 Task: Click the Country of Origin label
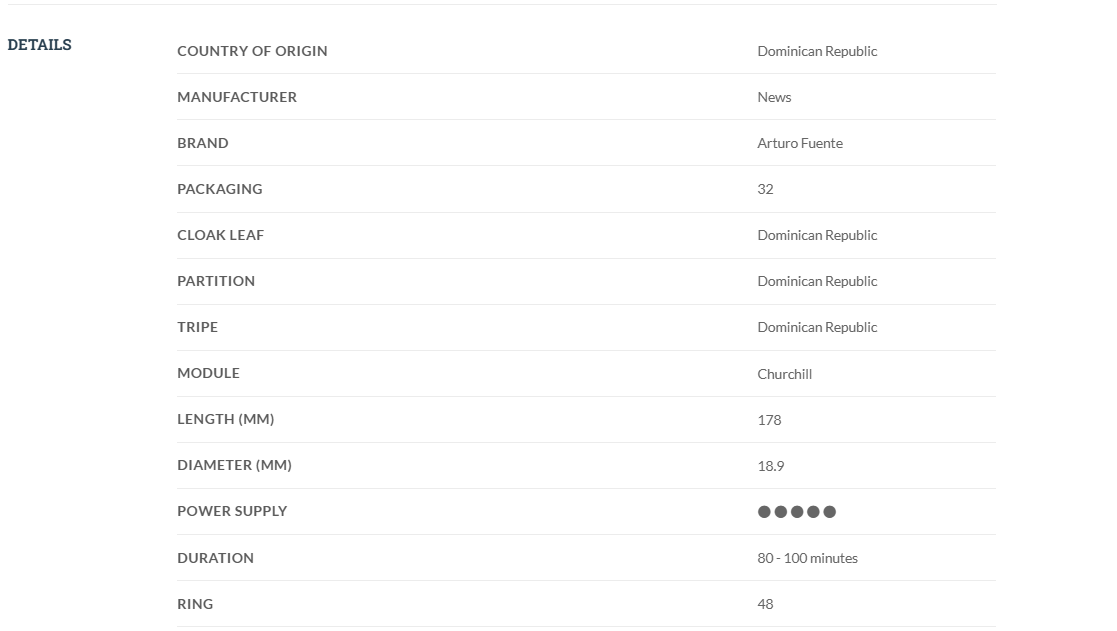[252, 51]
